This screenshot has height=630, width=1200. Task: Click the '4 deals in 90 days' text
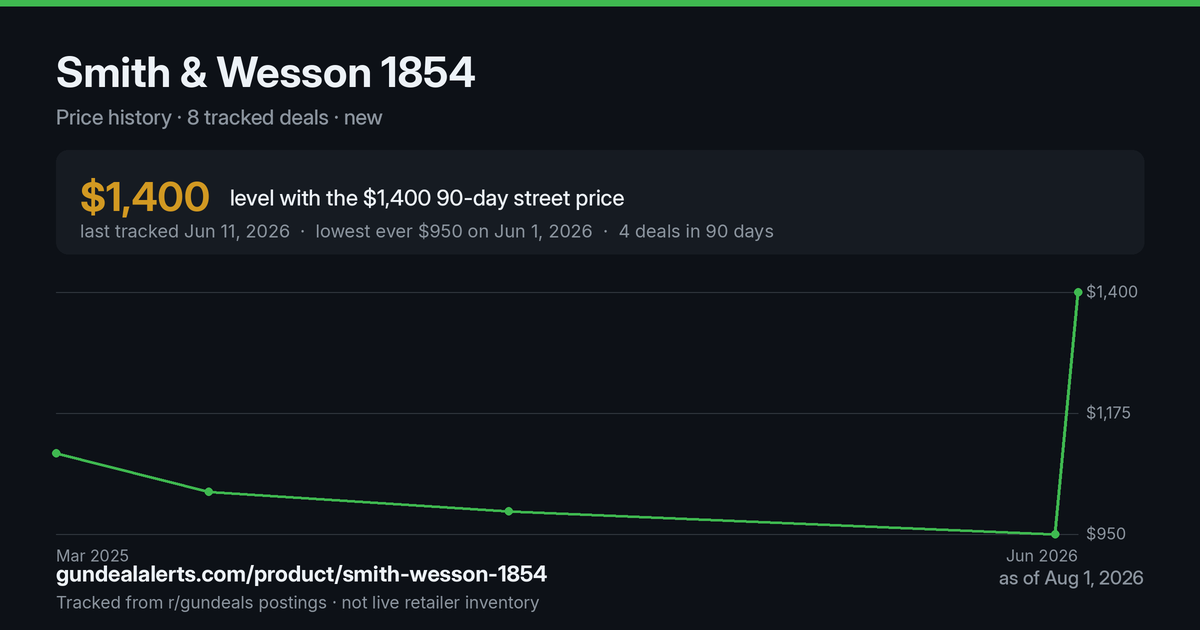(x=696, y=231)
